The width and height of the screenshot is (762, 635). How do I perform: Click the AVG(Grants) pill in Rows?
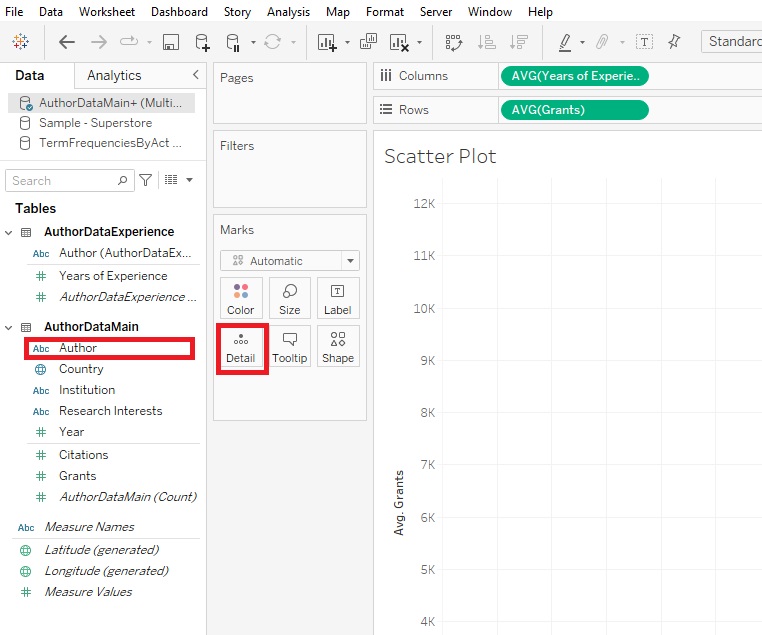(575, 110)
